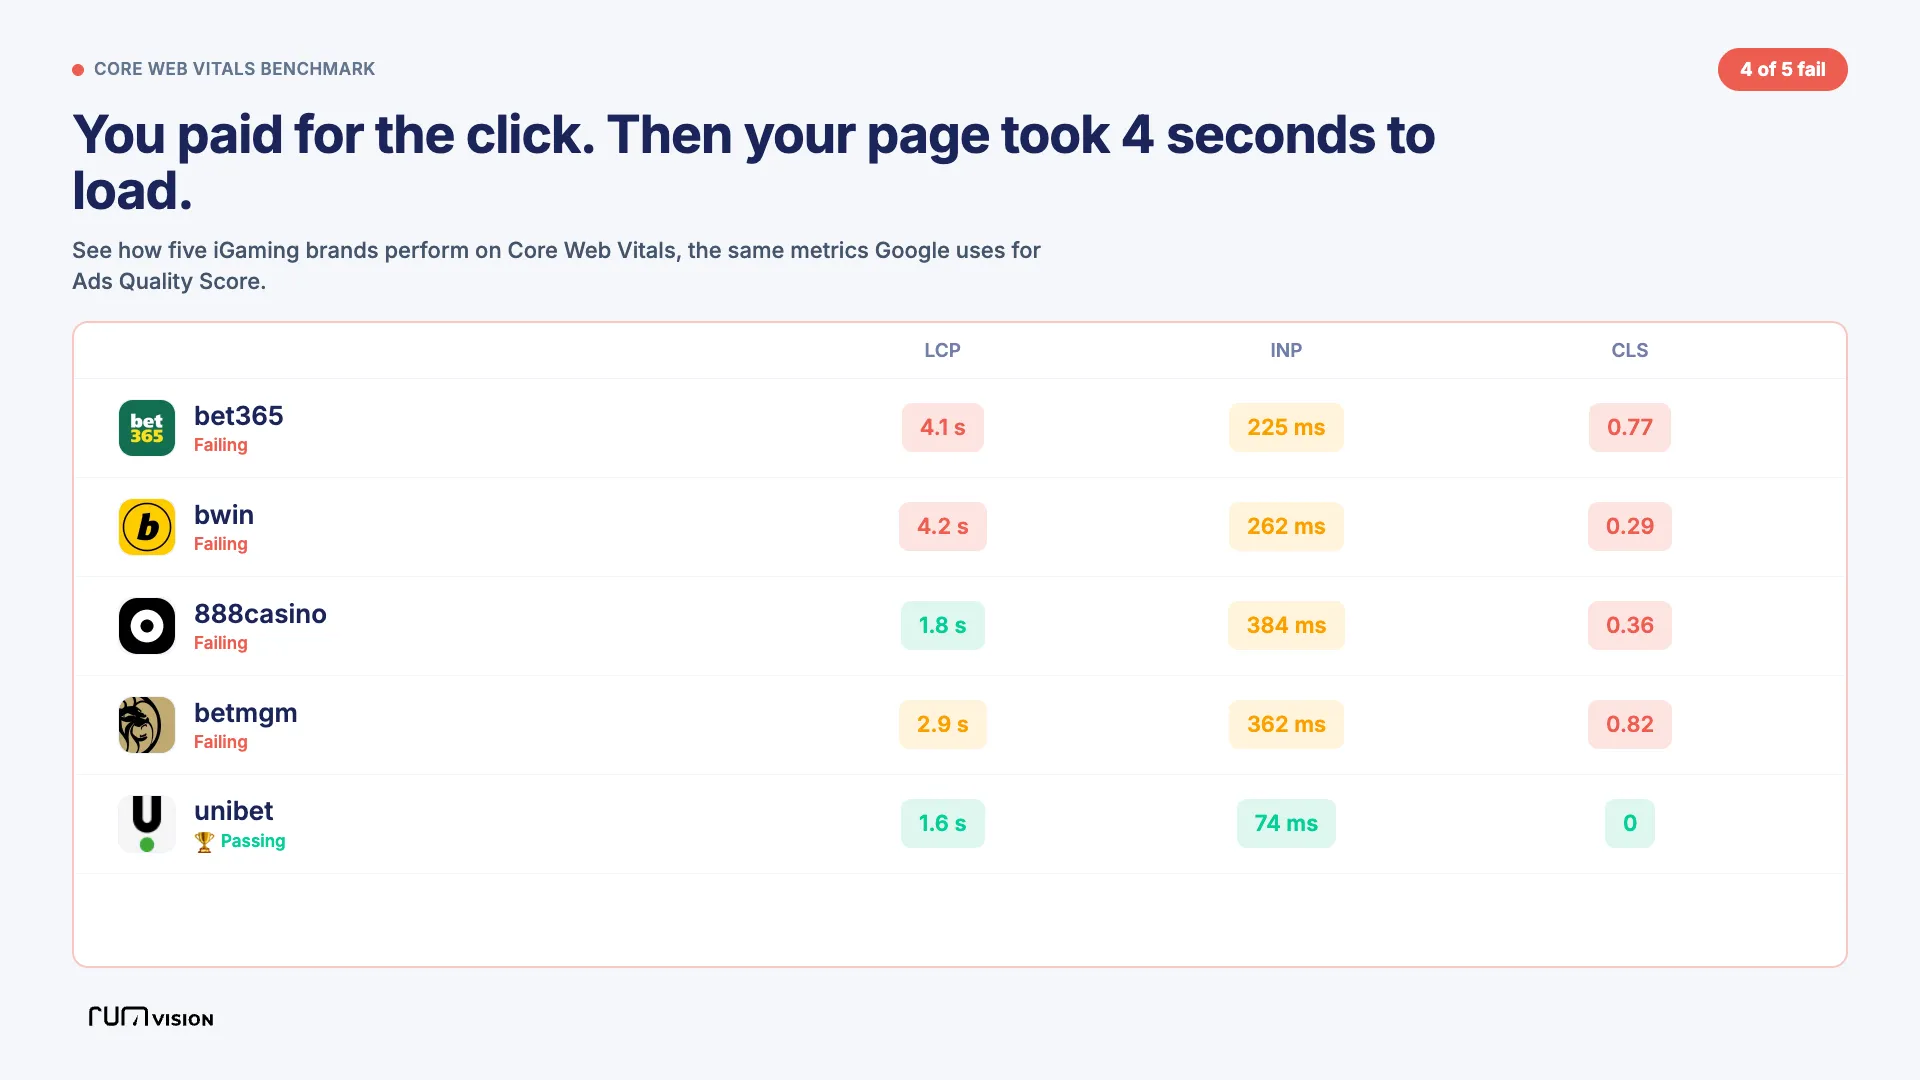The image size is (1920, 1080).
Task: Click the trophy icon next to Passing
Action: point(204,842)
